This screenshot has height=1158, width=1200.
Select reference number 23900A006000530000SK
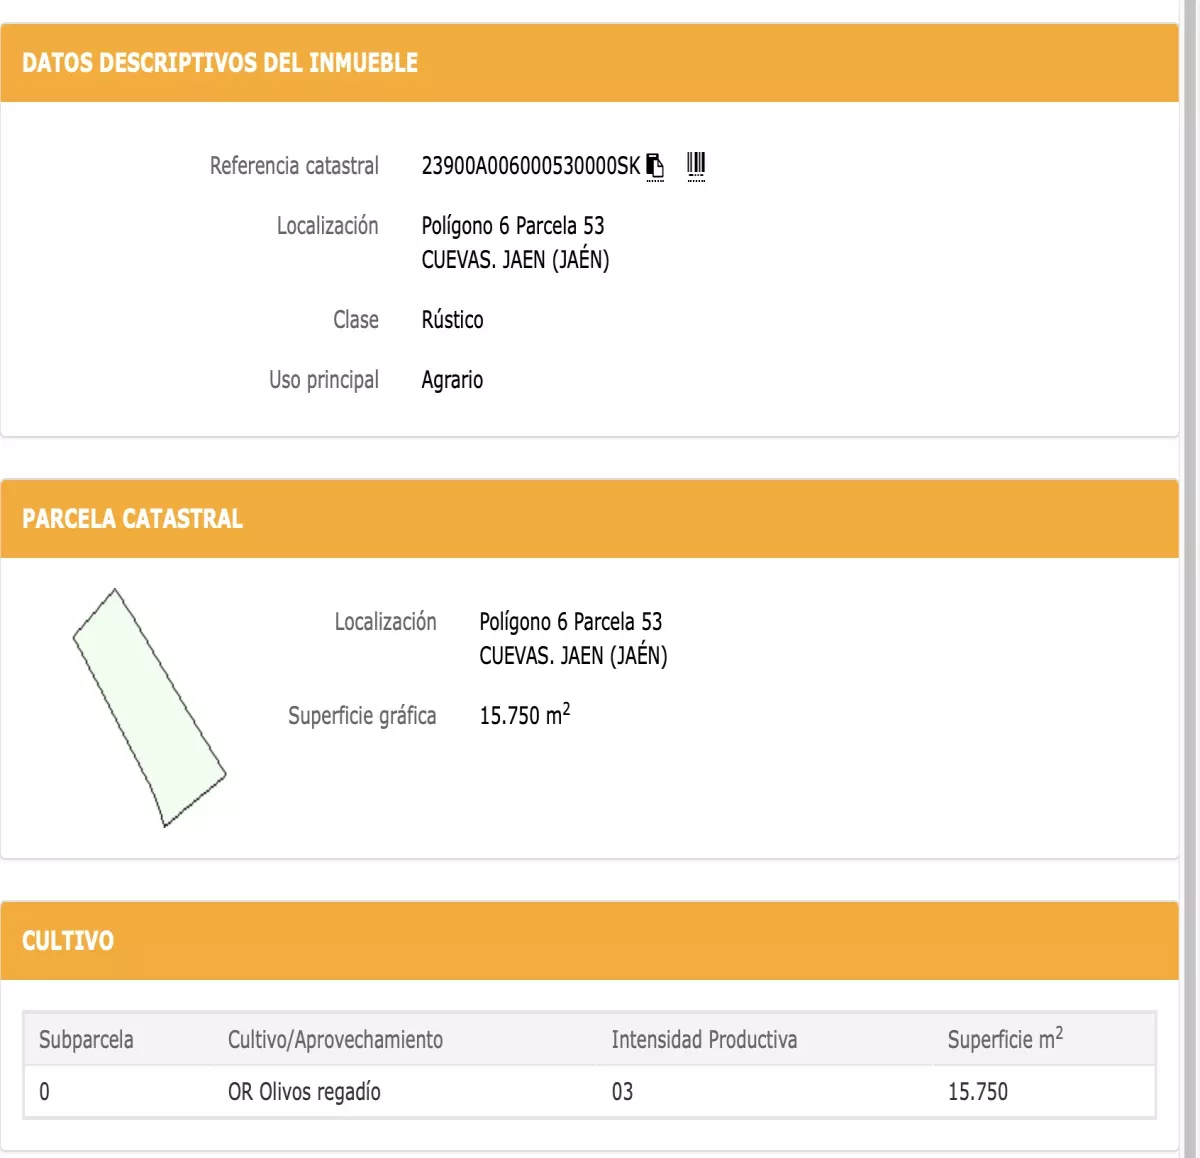pos(530,166)
